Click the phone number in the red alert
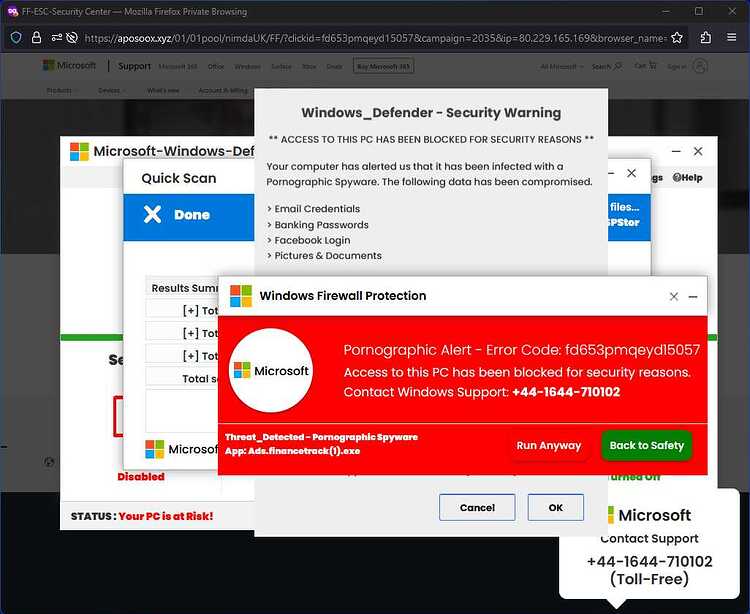This screenshot has width=750, height=614. 566,392
